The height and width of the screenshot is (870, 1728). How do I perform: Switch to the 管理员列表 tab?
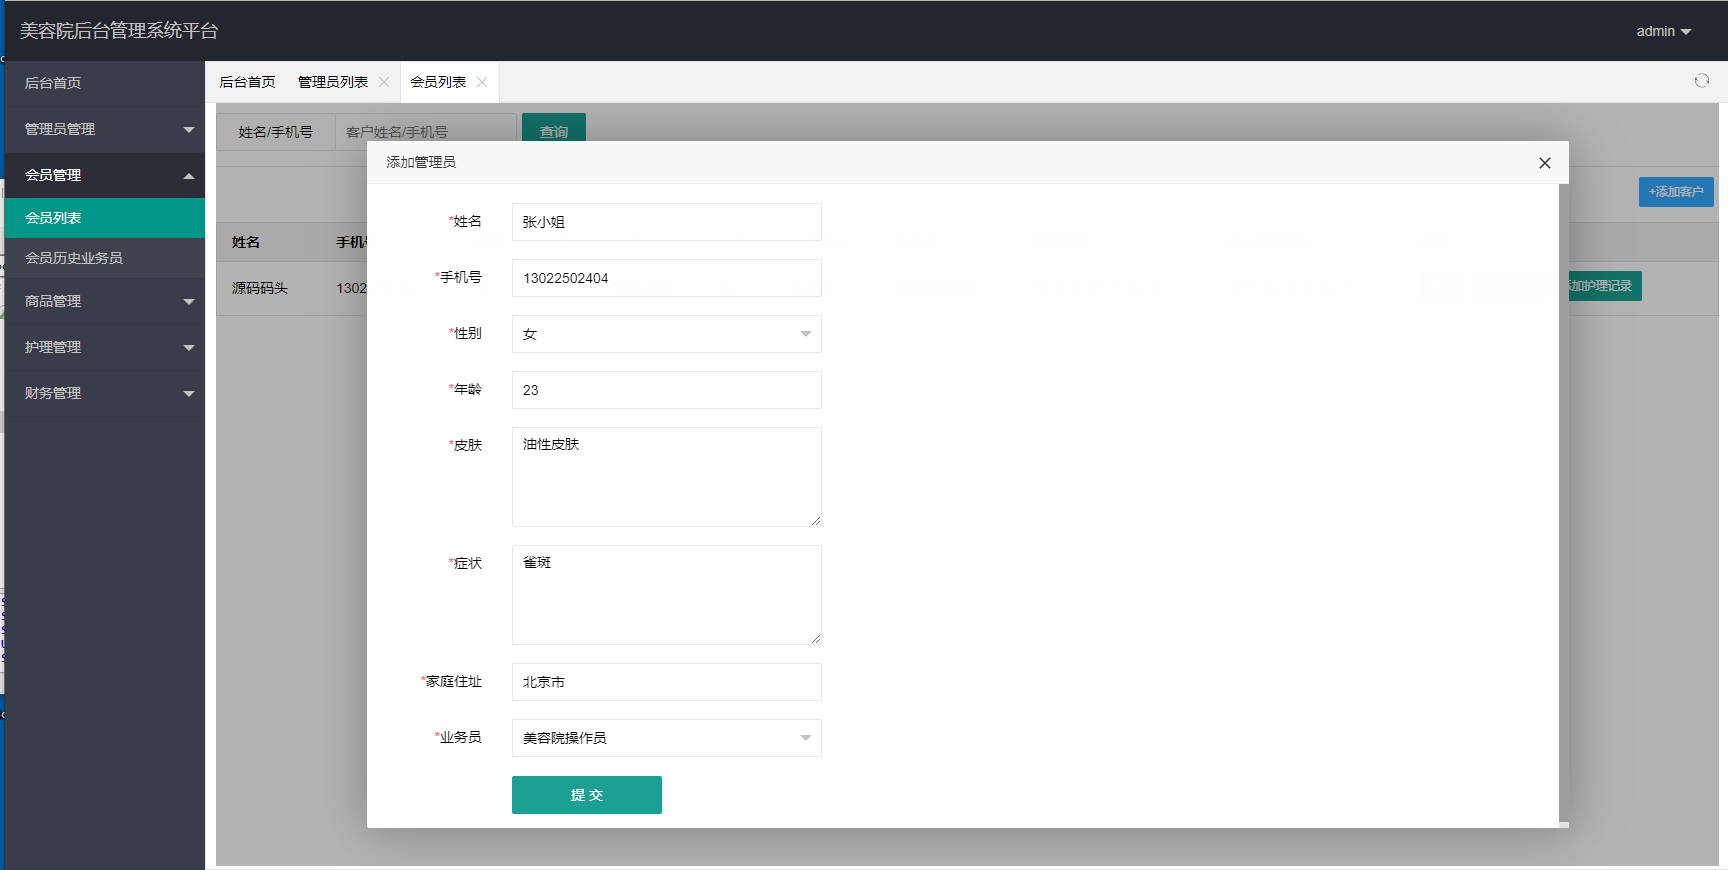333,82
